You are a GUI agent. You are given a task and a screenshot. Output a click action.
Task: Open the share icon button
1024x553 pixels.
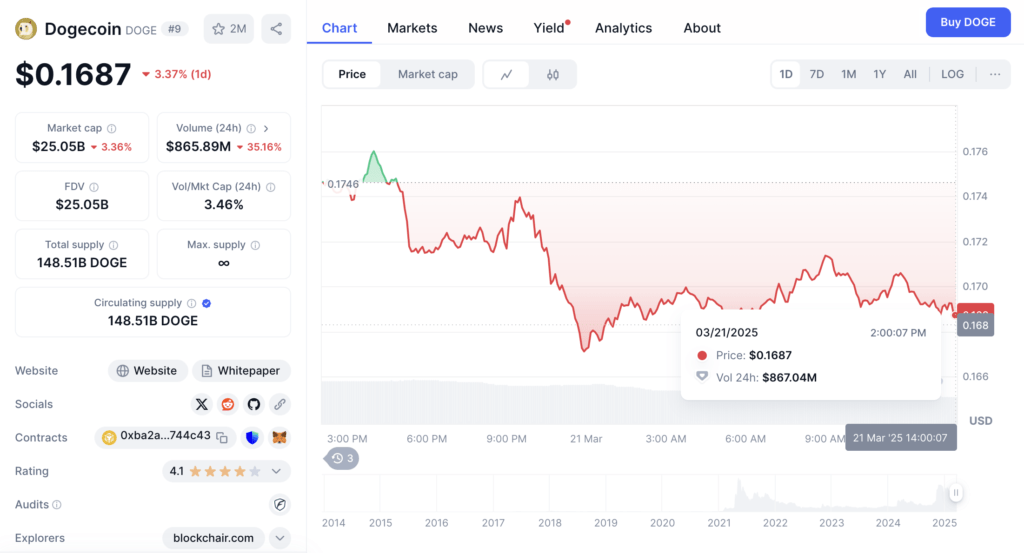tap(276, 29)
